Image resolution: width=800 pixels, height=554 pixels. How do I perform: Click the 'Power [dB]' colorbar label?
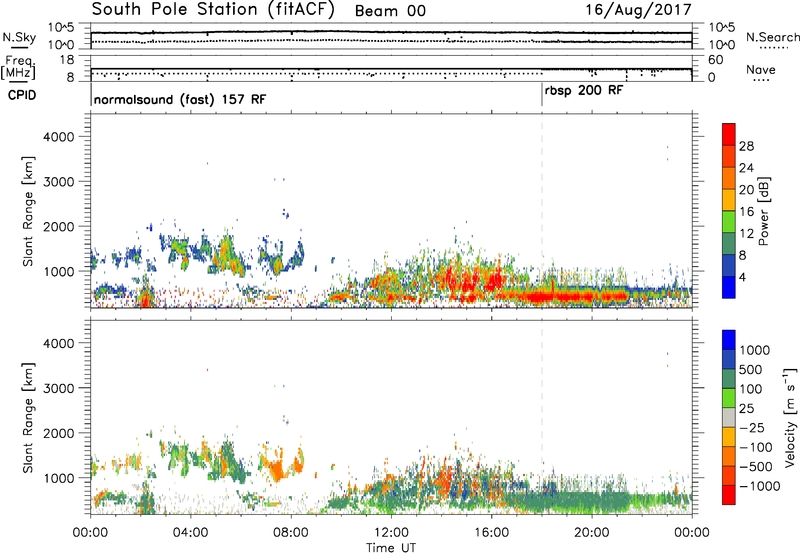[x=764, y=211]
